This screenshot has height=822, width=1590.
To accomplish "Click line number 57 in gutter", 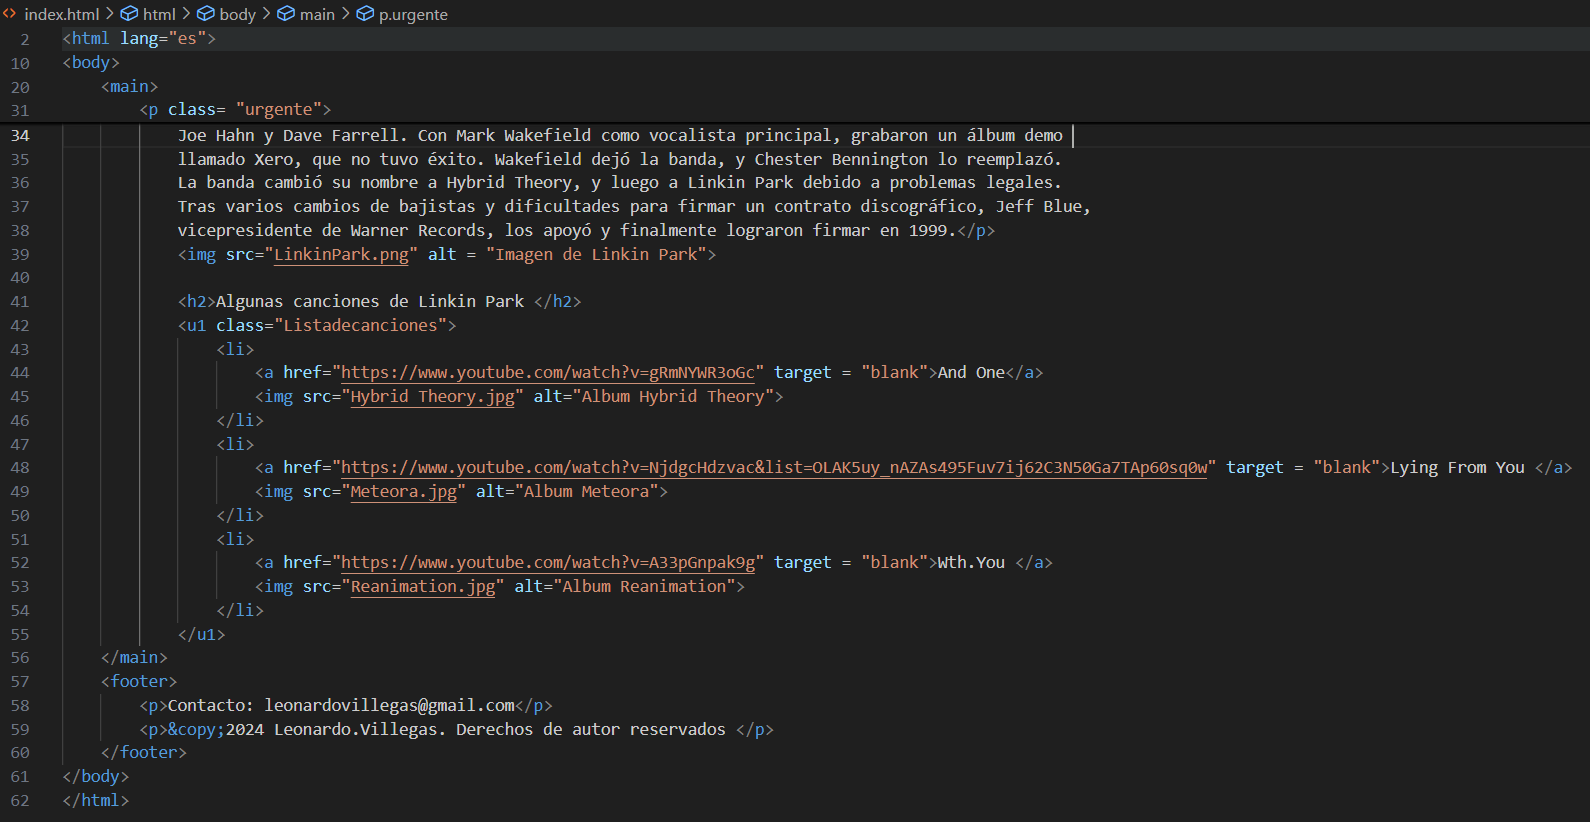I will (20, 682).
